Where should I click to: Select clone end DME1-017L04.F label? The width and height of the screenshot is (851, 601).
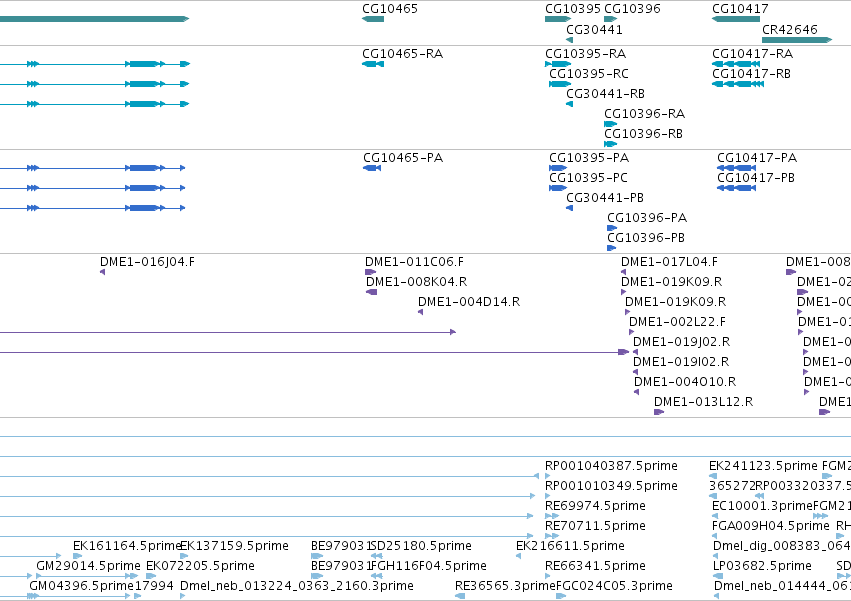669,262
